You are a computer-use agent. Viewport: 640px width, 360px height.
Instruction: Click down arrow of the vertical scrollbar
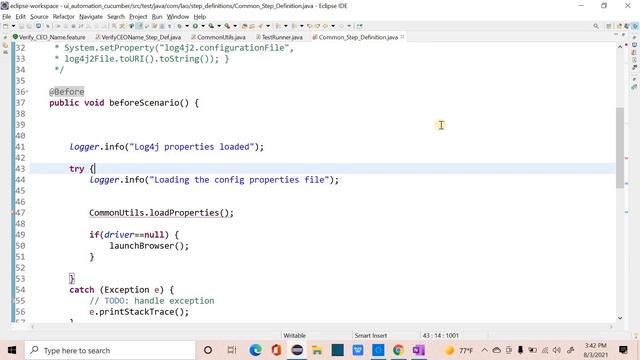point(620,318)
